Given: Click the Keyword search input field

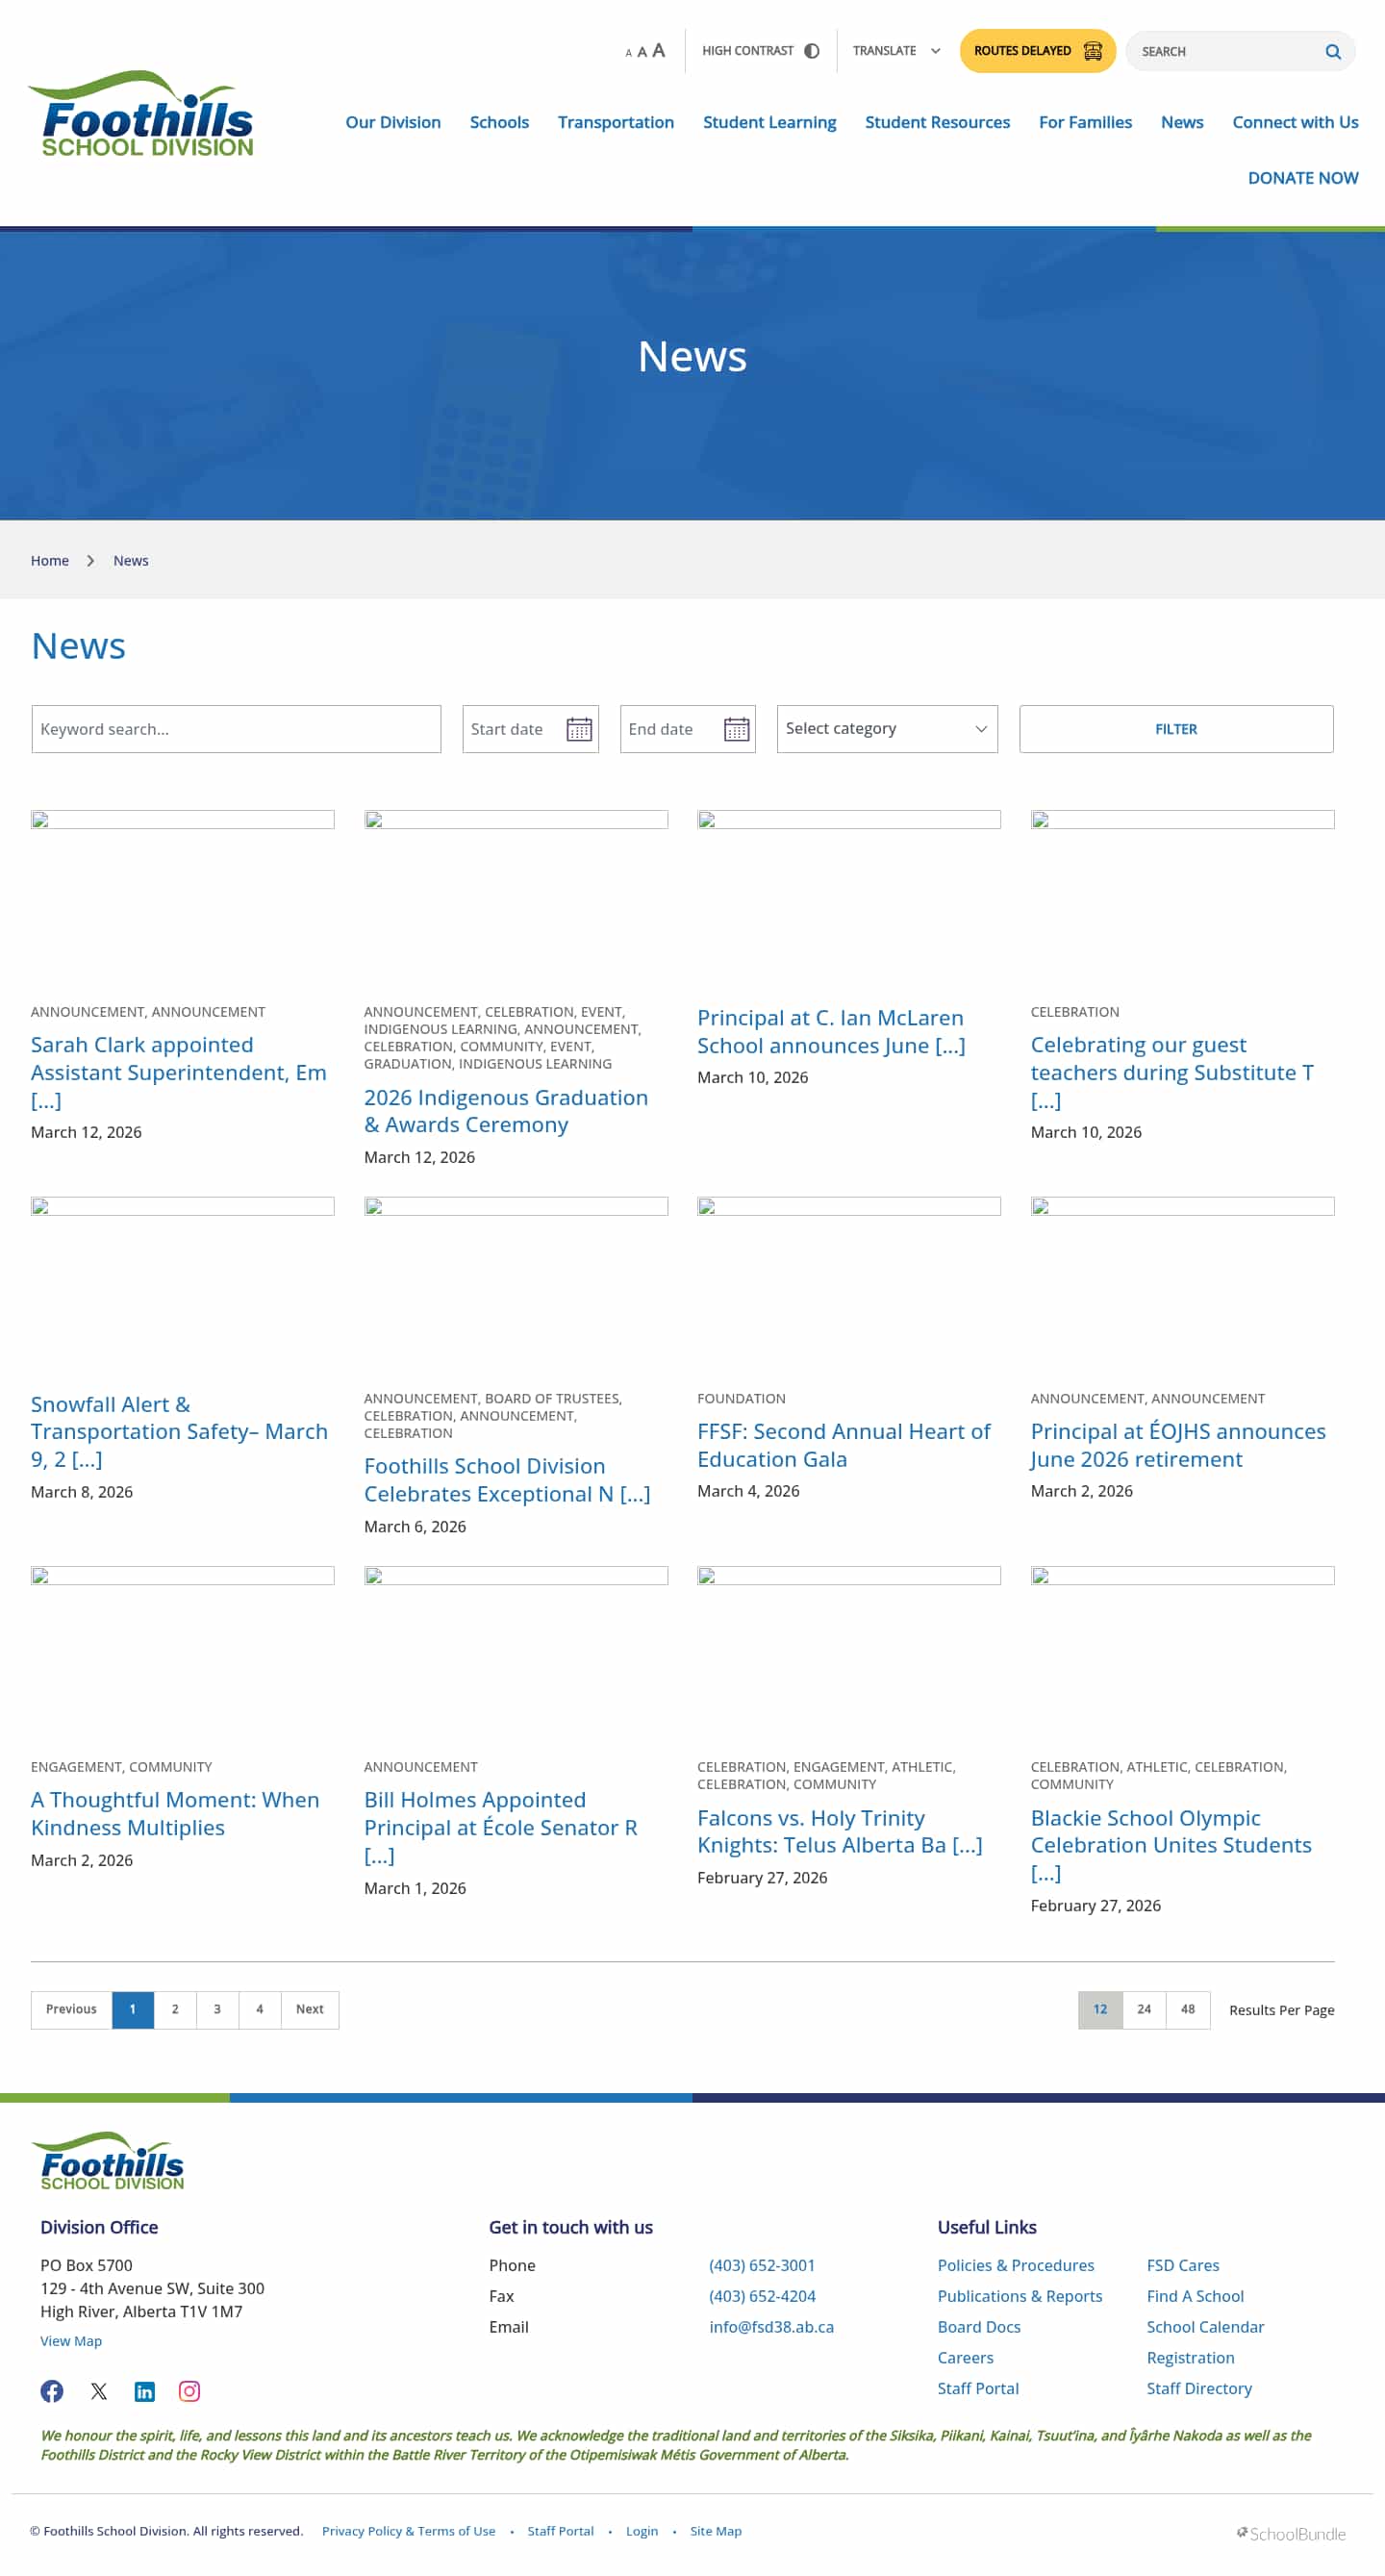Looking at the screenshot, I should pyautogui.click(x=236, y=729).
